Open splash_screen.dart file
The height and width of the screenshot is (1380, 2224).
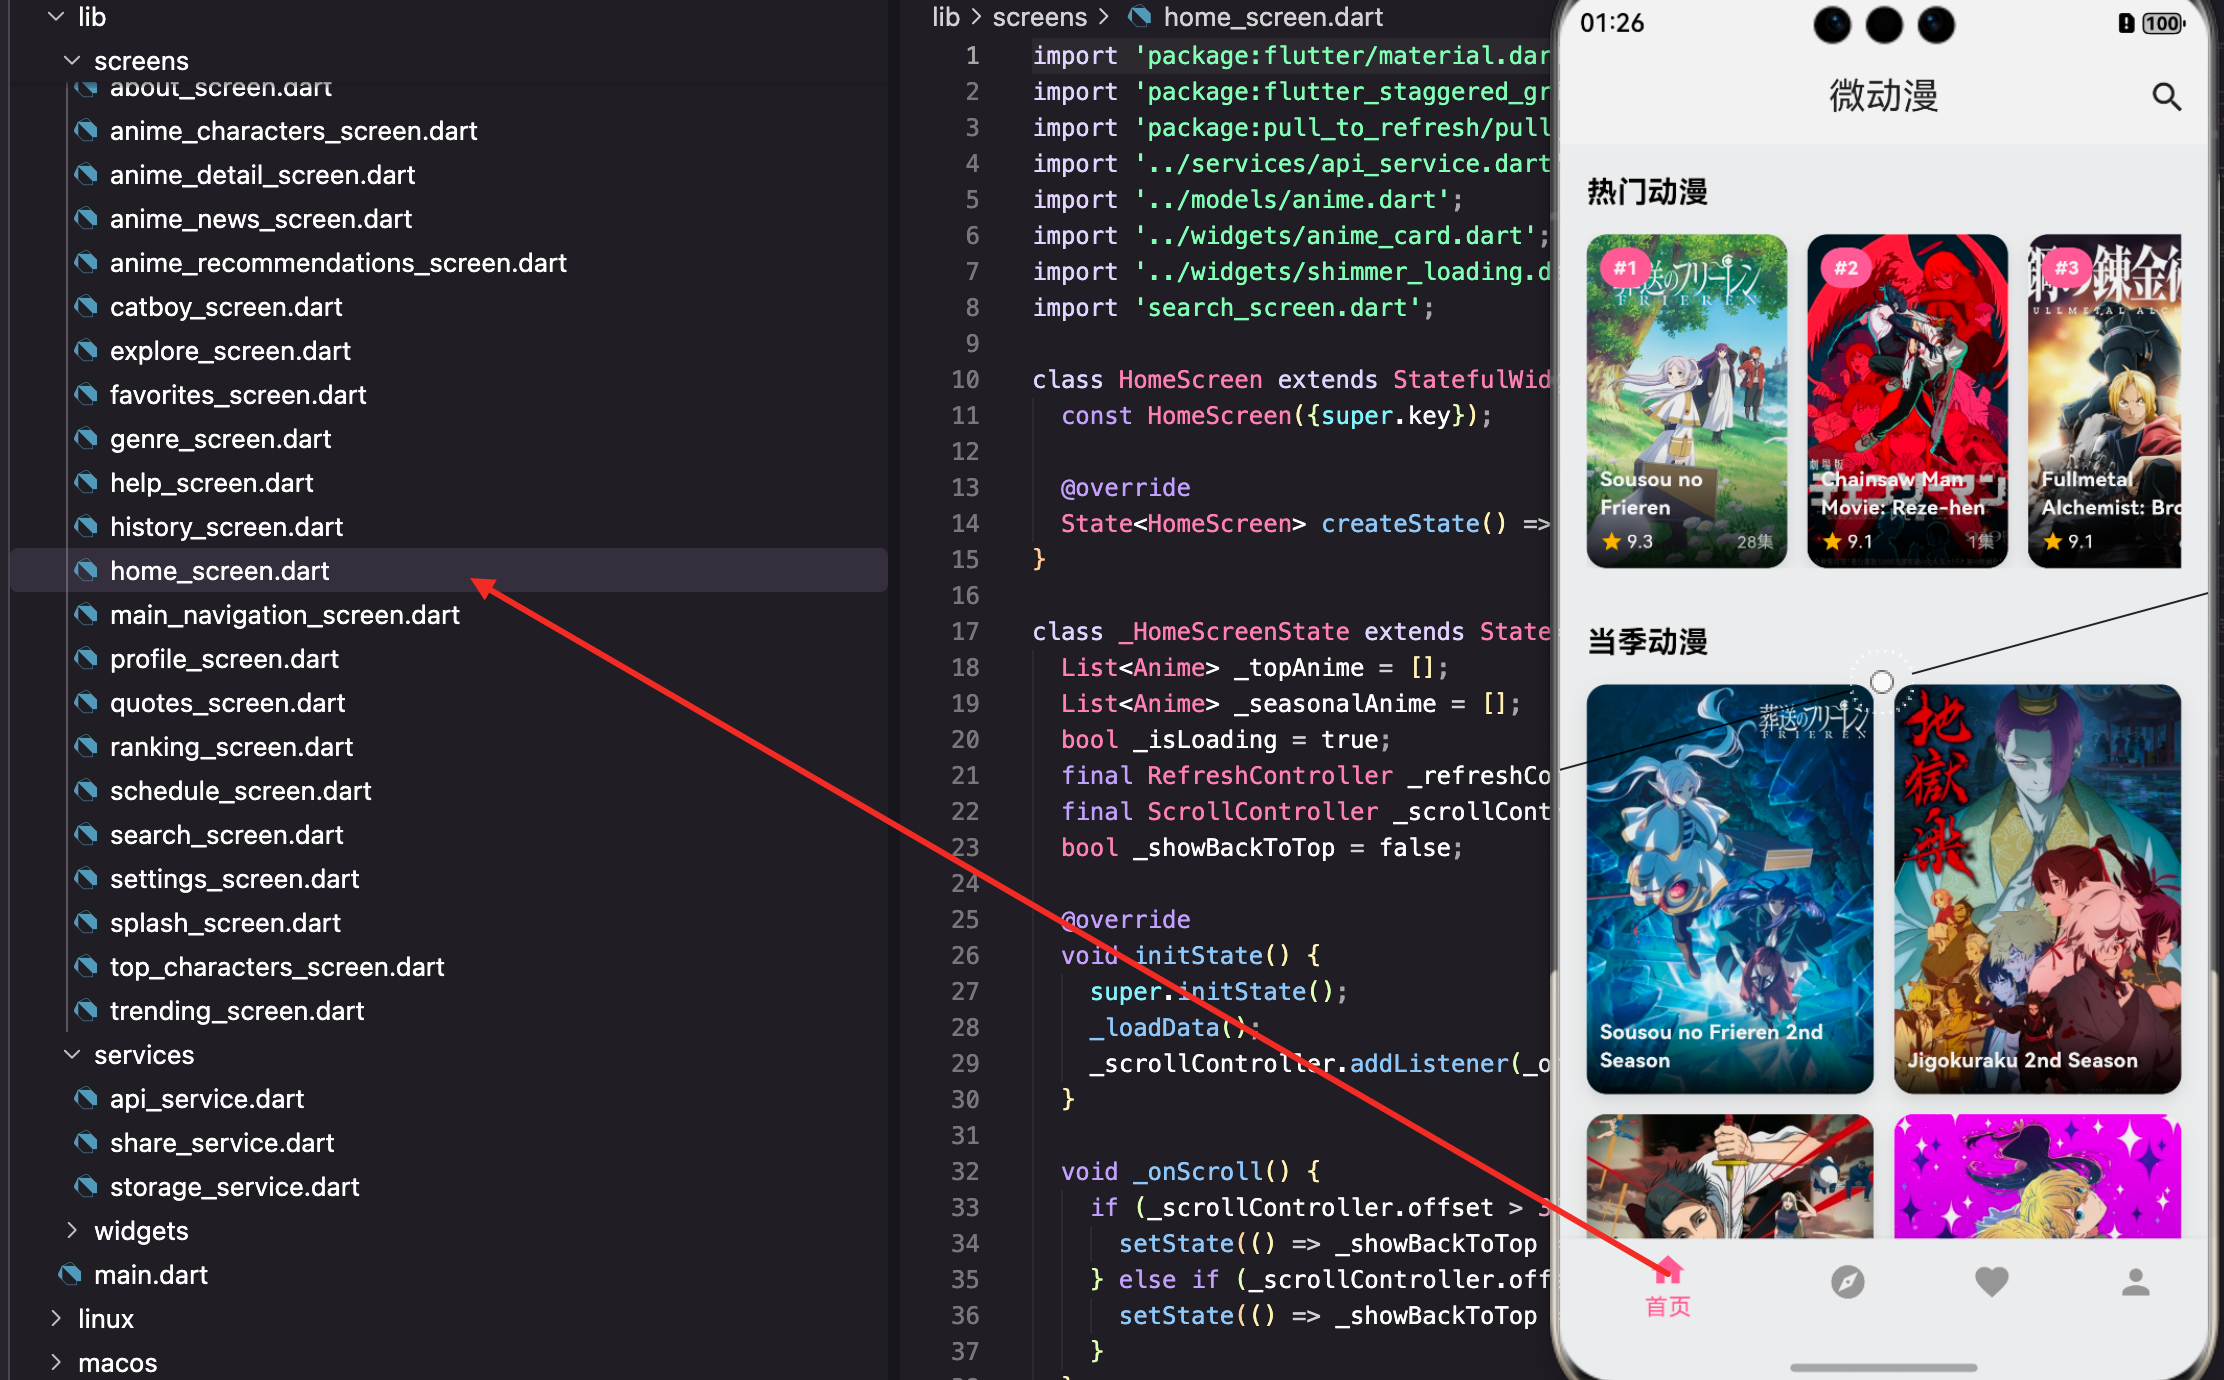pos(225,923)
